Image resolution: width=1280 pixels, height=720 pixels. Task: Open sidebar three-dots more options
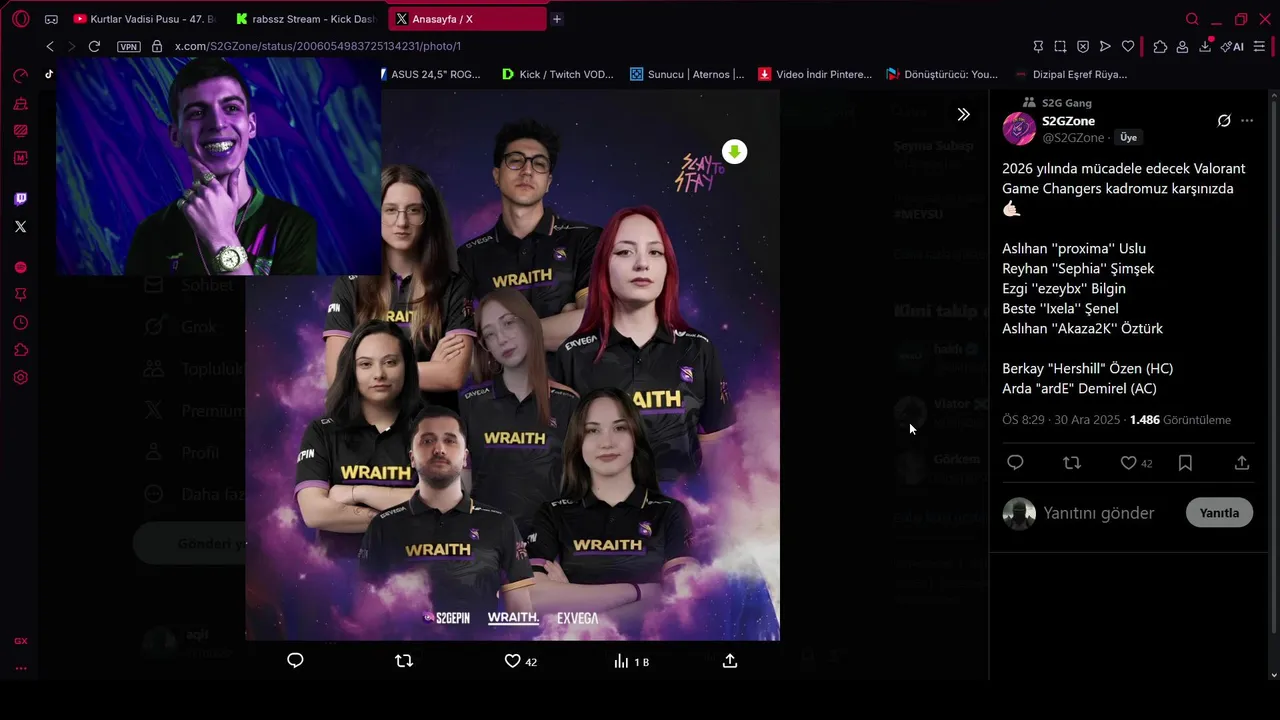tap(21, 668)
